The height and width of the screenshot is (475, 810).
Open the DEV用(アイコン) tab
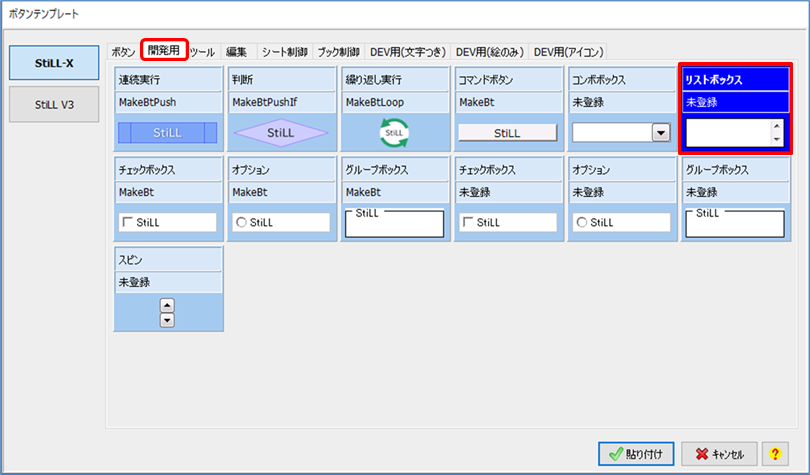[x=567, y=51]
